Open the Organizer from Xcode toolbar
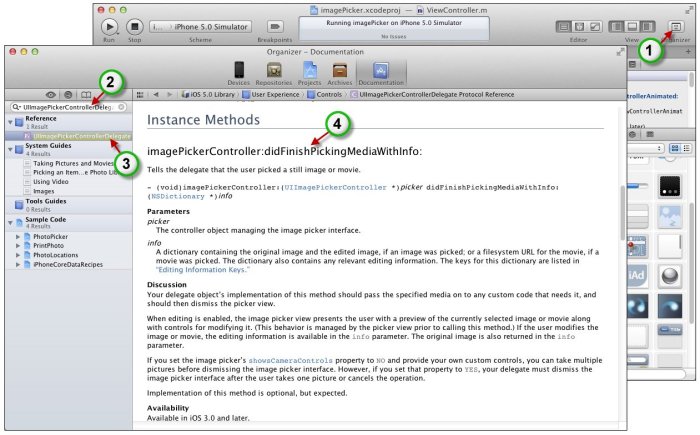Image resolution: width=700 pixels, height=435 pixels. pyautogui.click(x=676, y=27)
